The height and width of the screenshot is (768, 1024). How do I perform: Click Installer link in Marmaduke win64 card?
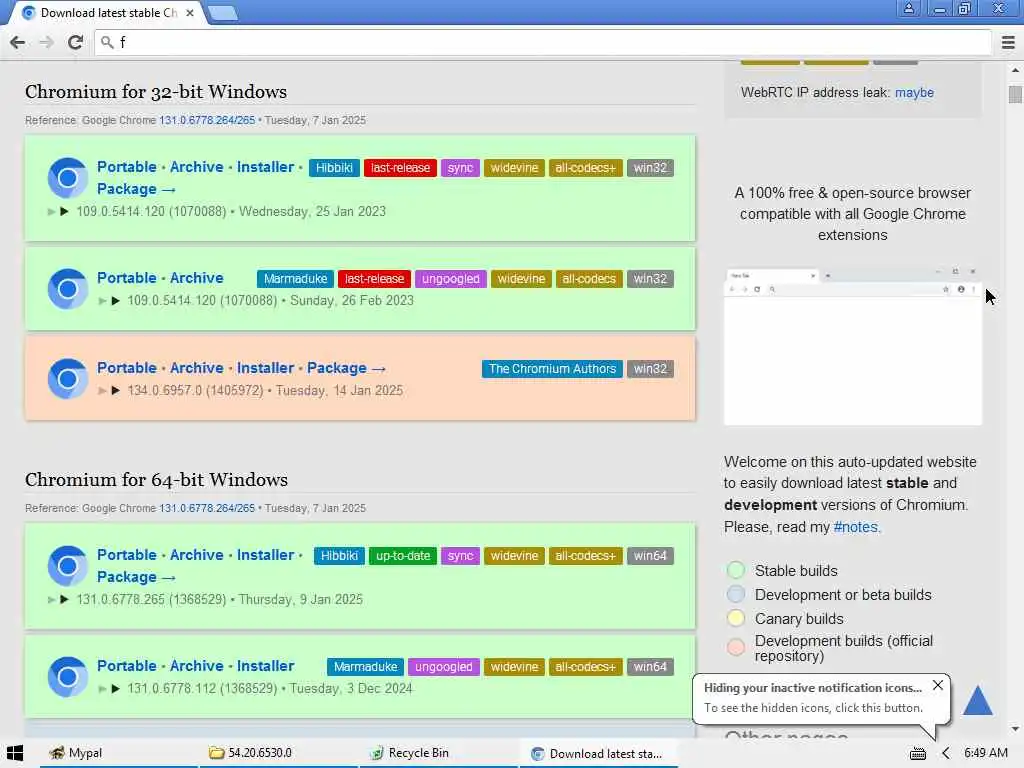click(x=265, y=666)
